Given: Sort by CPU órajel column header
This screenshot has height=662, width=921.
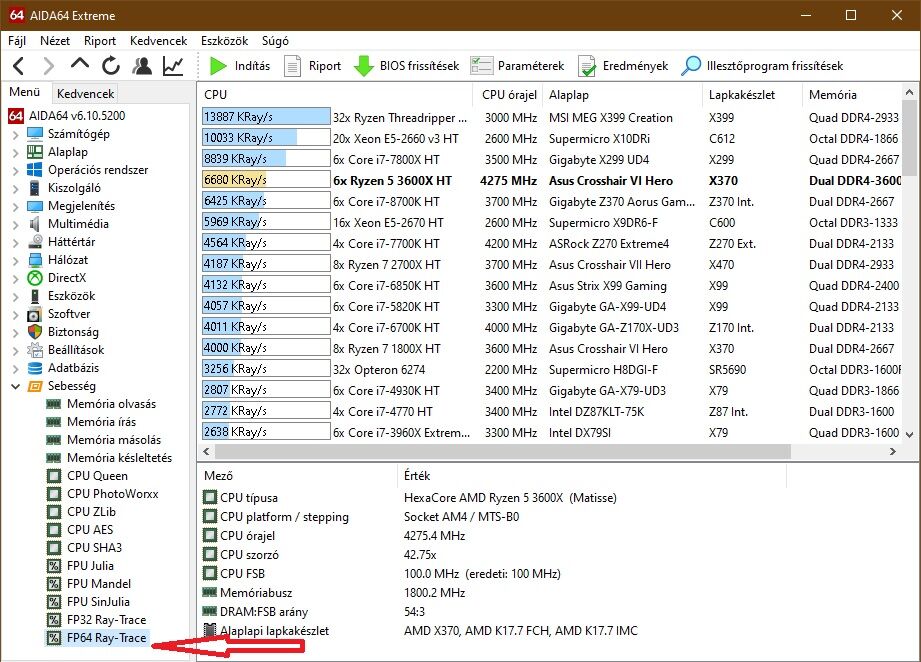Looking at the screenshot, I should click(509, 95).
